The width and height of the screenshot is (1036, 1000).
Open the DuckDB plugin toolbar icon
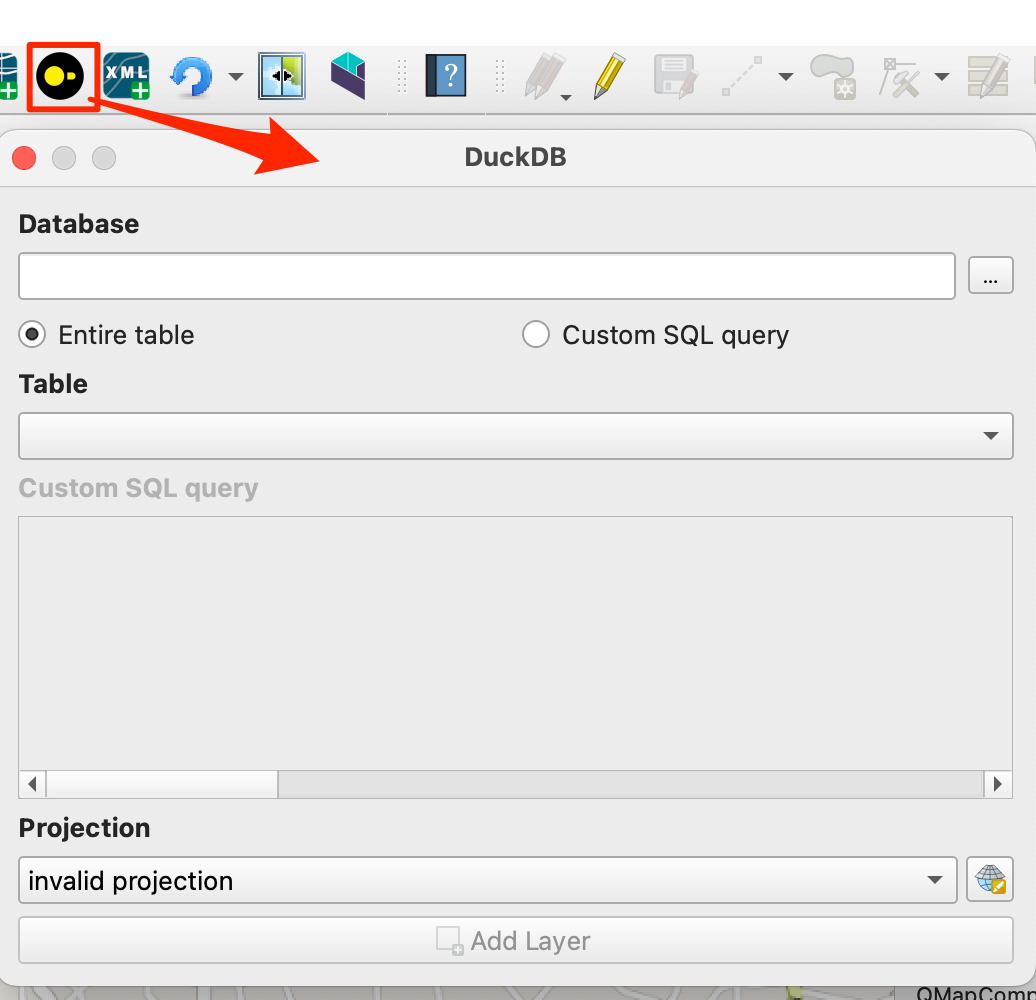(x=60, y=76)
